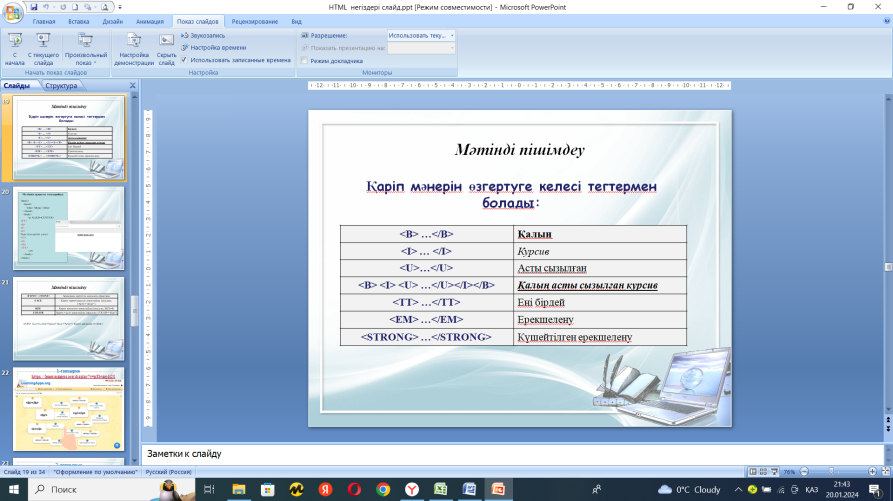893x501 pixels.
Task: Select slide 19 thumbnail
Action: [x=68, y=138]
